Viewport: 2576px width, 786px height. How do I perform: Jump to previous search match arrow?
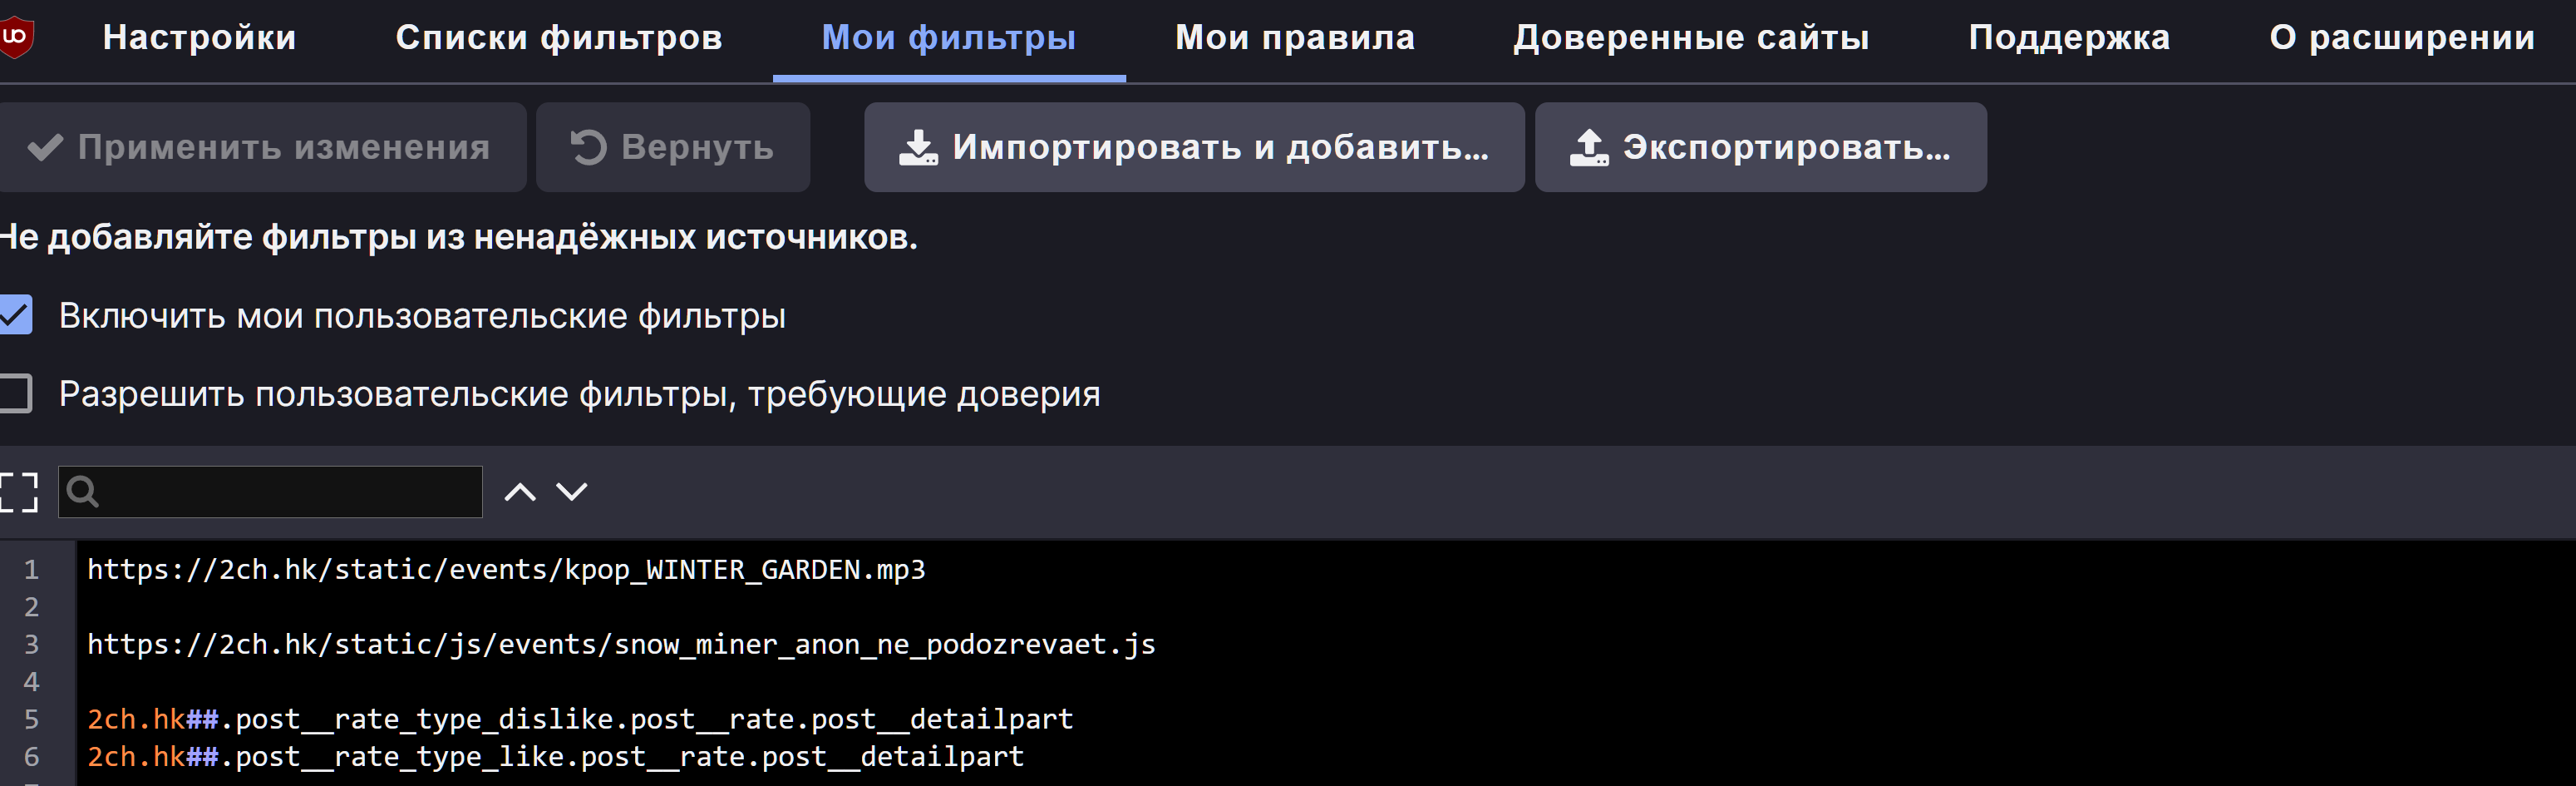point(520,492)
